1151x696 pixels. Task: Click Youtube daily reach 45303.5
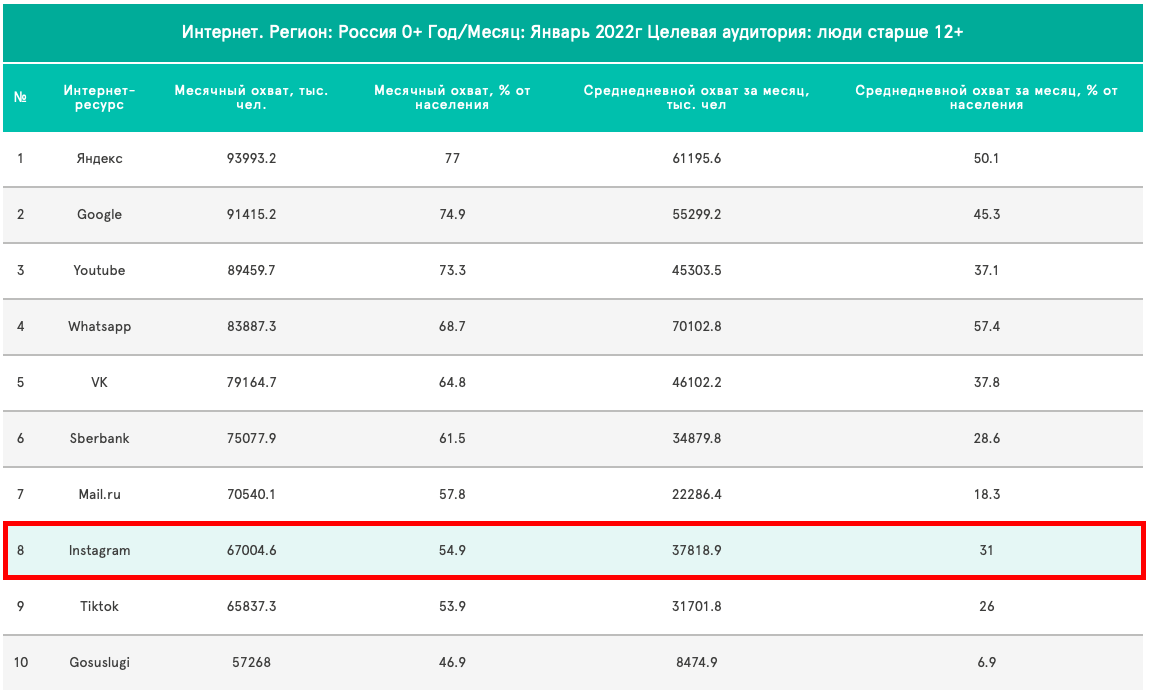[697, 270]
